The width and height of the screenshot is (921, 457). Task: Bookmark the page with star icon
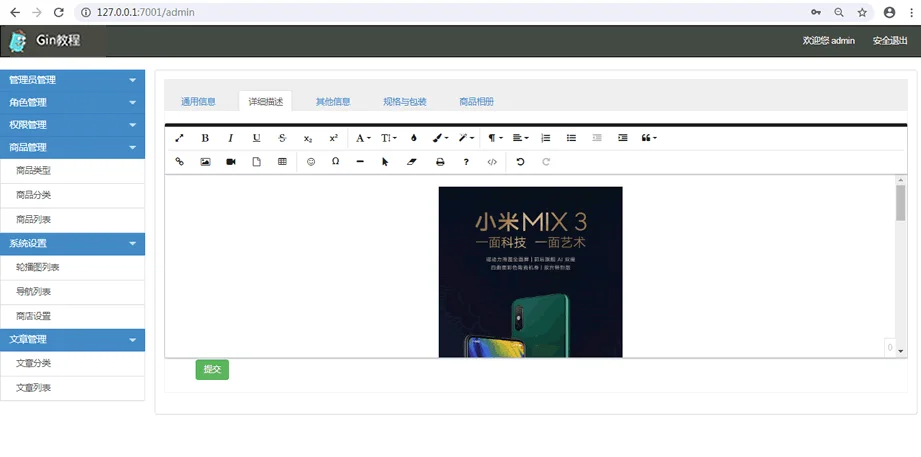pos(862,12)
